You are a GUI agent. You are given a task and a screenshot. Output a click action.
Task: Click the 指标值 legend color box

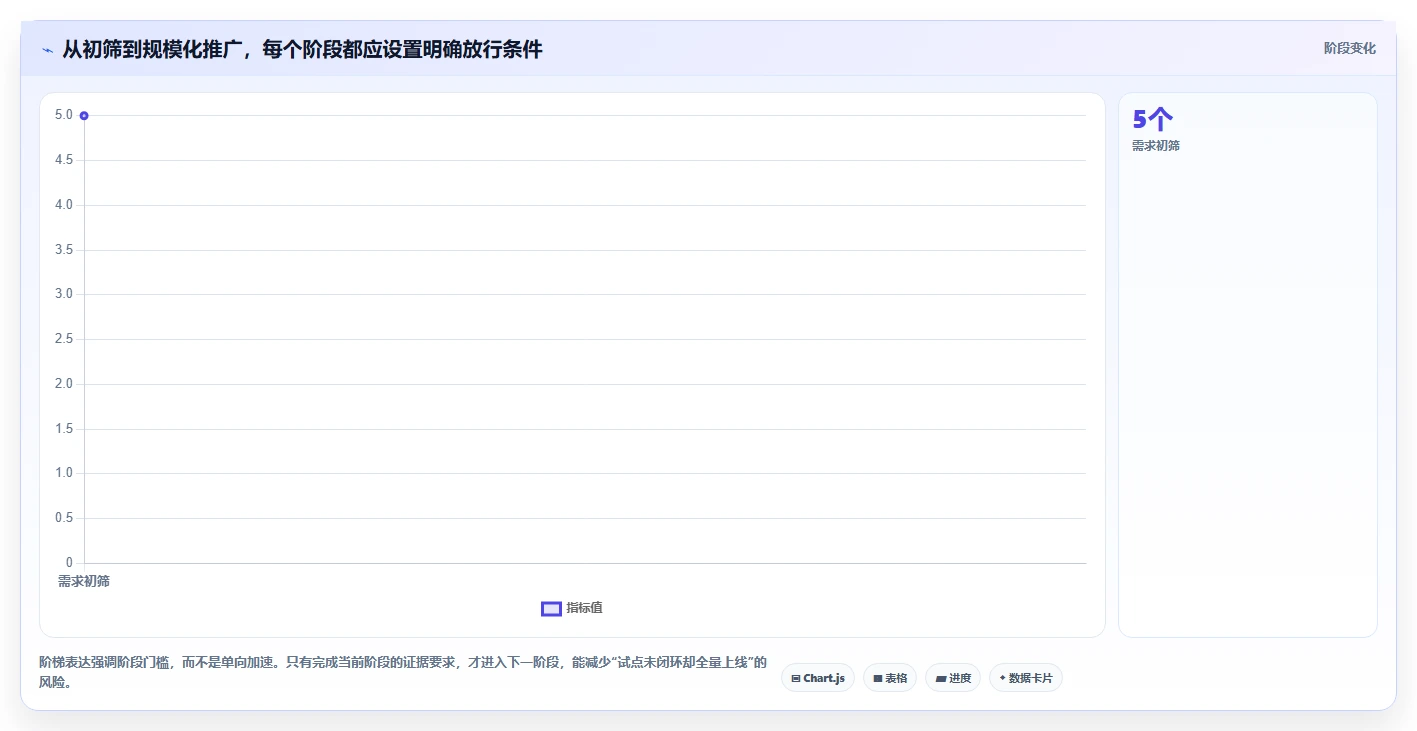point(551,609)
